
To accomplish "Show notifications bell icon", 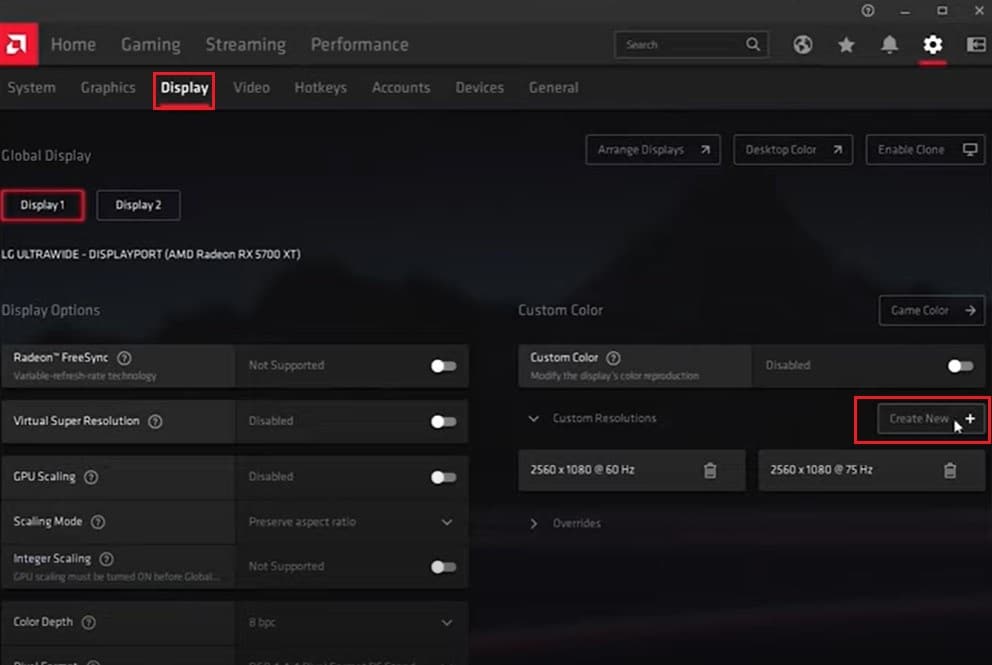I will tap(890, 44).
